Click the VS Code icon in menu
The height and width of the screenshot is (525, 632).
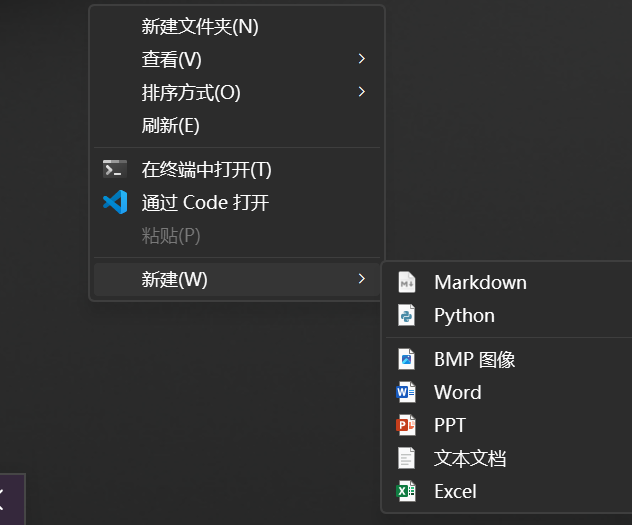[115, 202]
